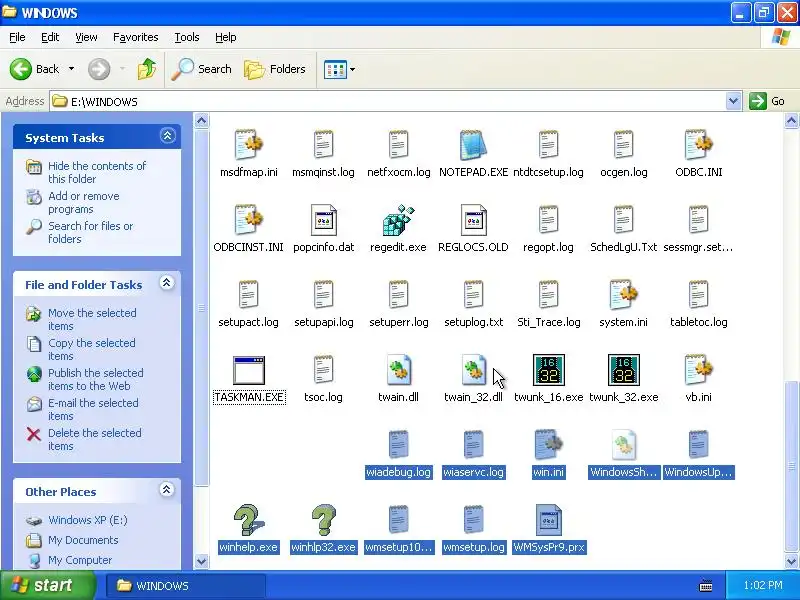Click Publish the selected items to the Web

[96, 379]
